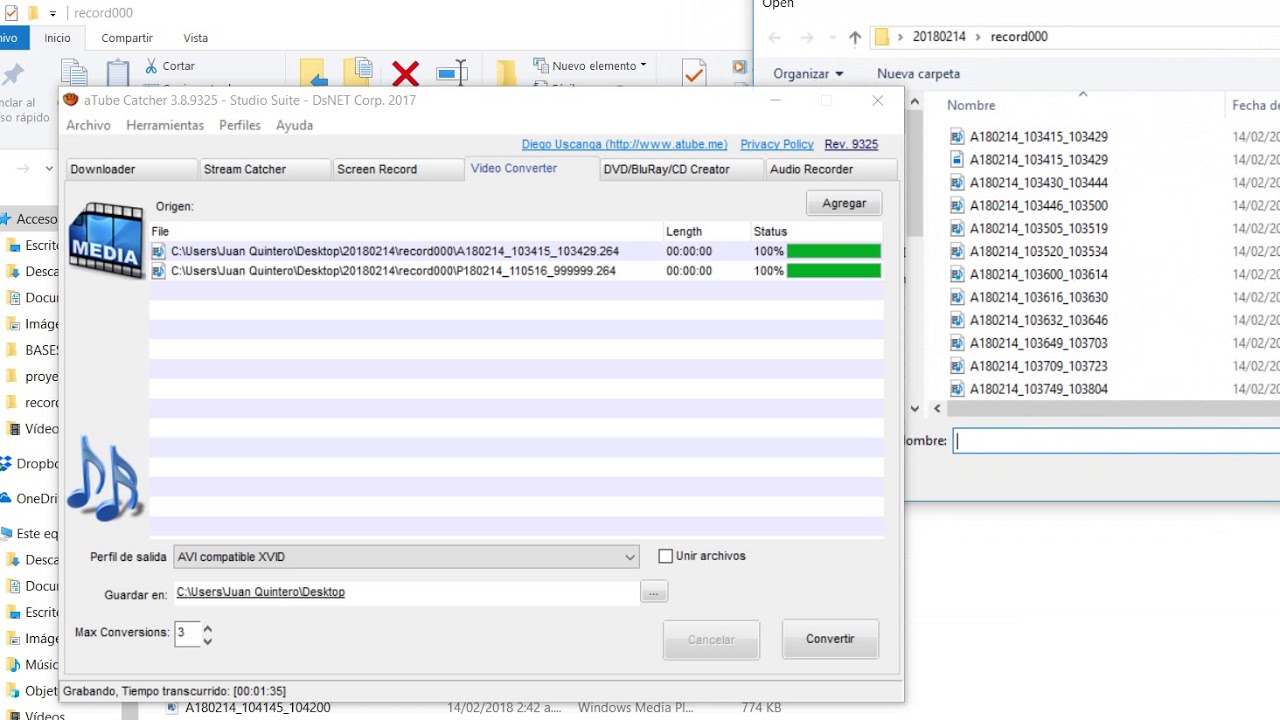This screenshot has width=1280, height=720.
Task: Click the OneDrive cloud icon in sidebar
Action: (5, 499)
